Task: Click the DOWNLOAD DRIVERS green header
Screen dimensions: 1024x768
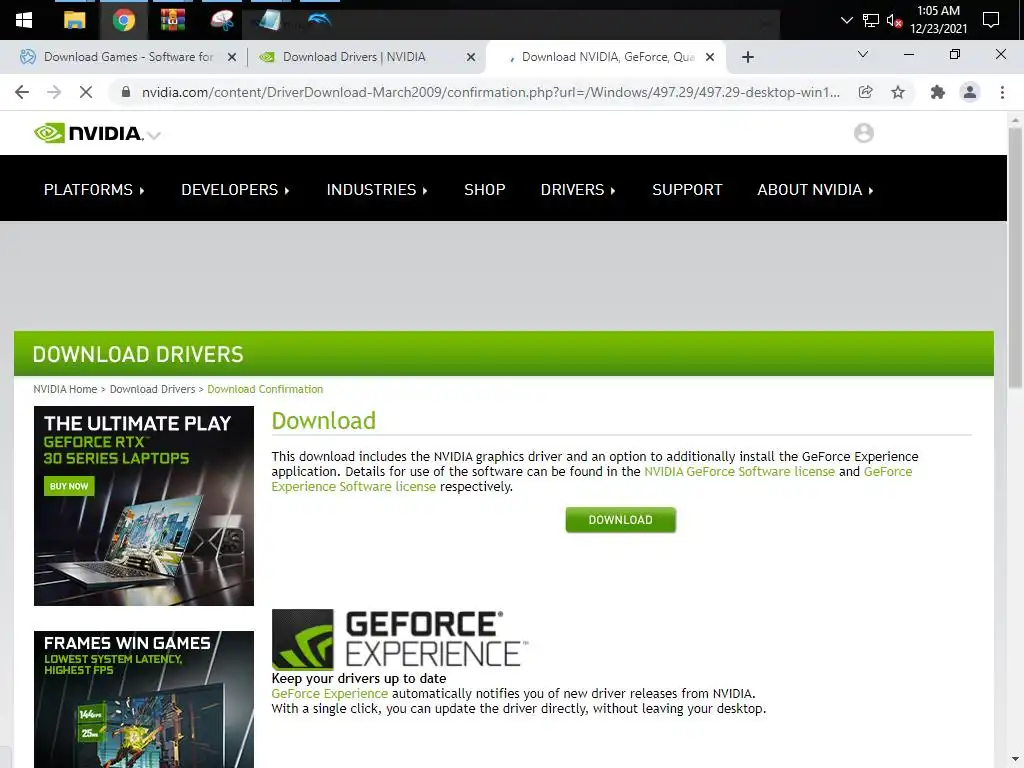Action: [x=504, y=353]
